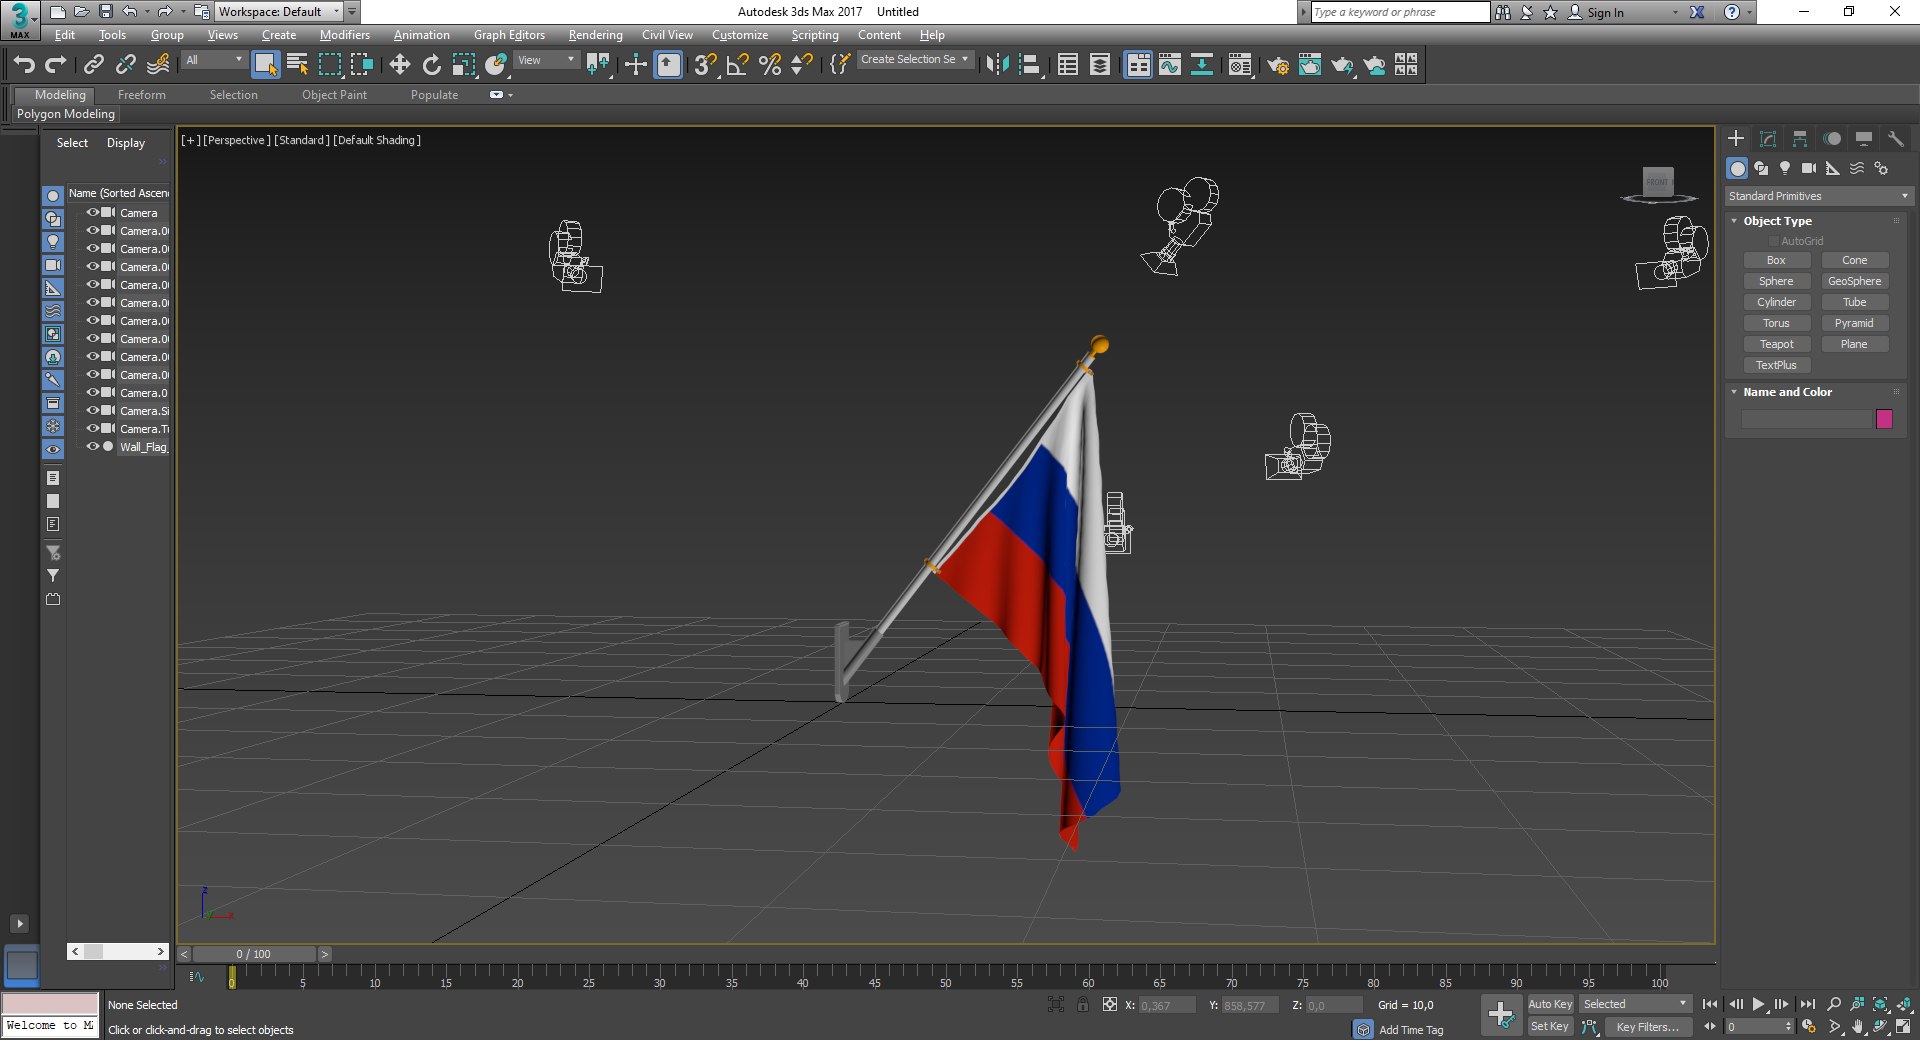Create a Teapot primitive button
The width and height of the screenshot is (1920, 1040).
click(1776, 344)
